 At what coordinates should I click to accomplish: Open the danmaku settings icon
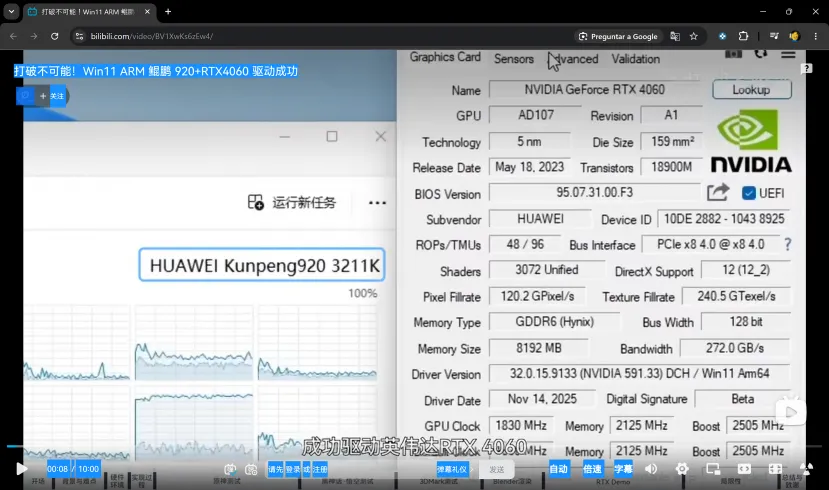251,469
